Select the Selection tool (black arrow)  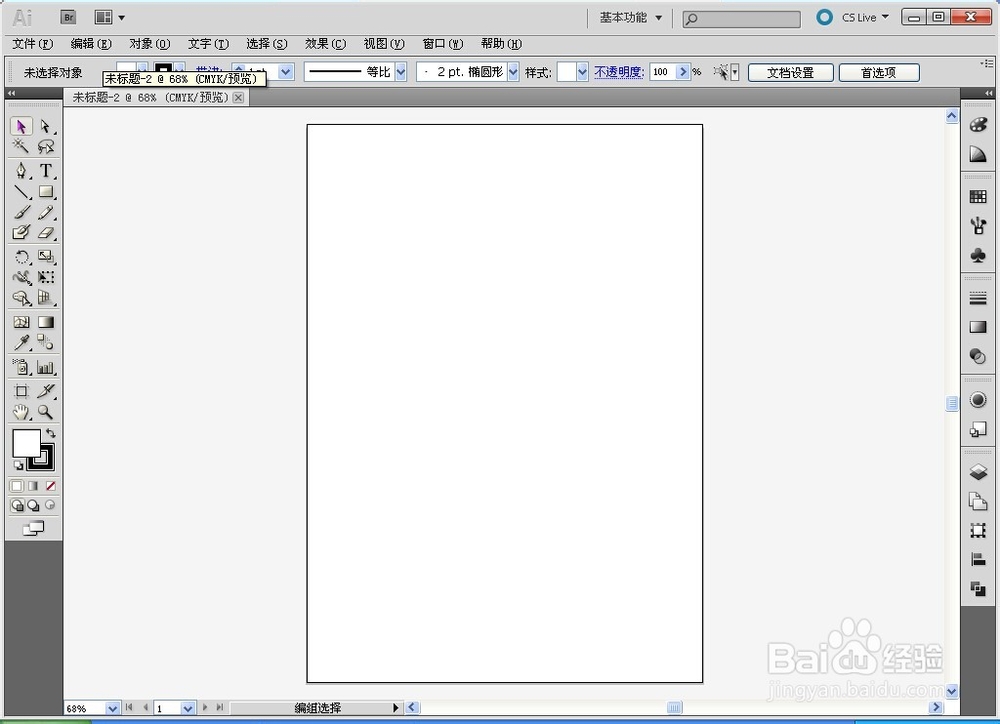(21, 126)
